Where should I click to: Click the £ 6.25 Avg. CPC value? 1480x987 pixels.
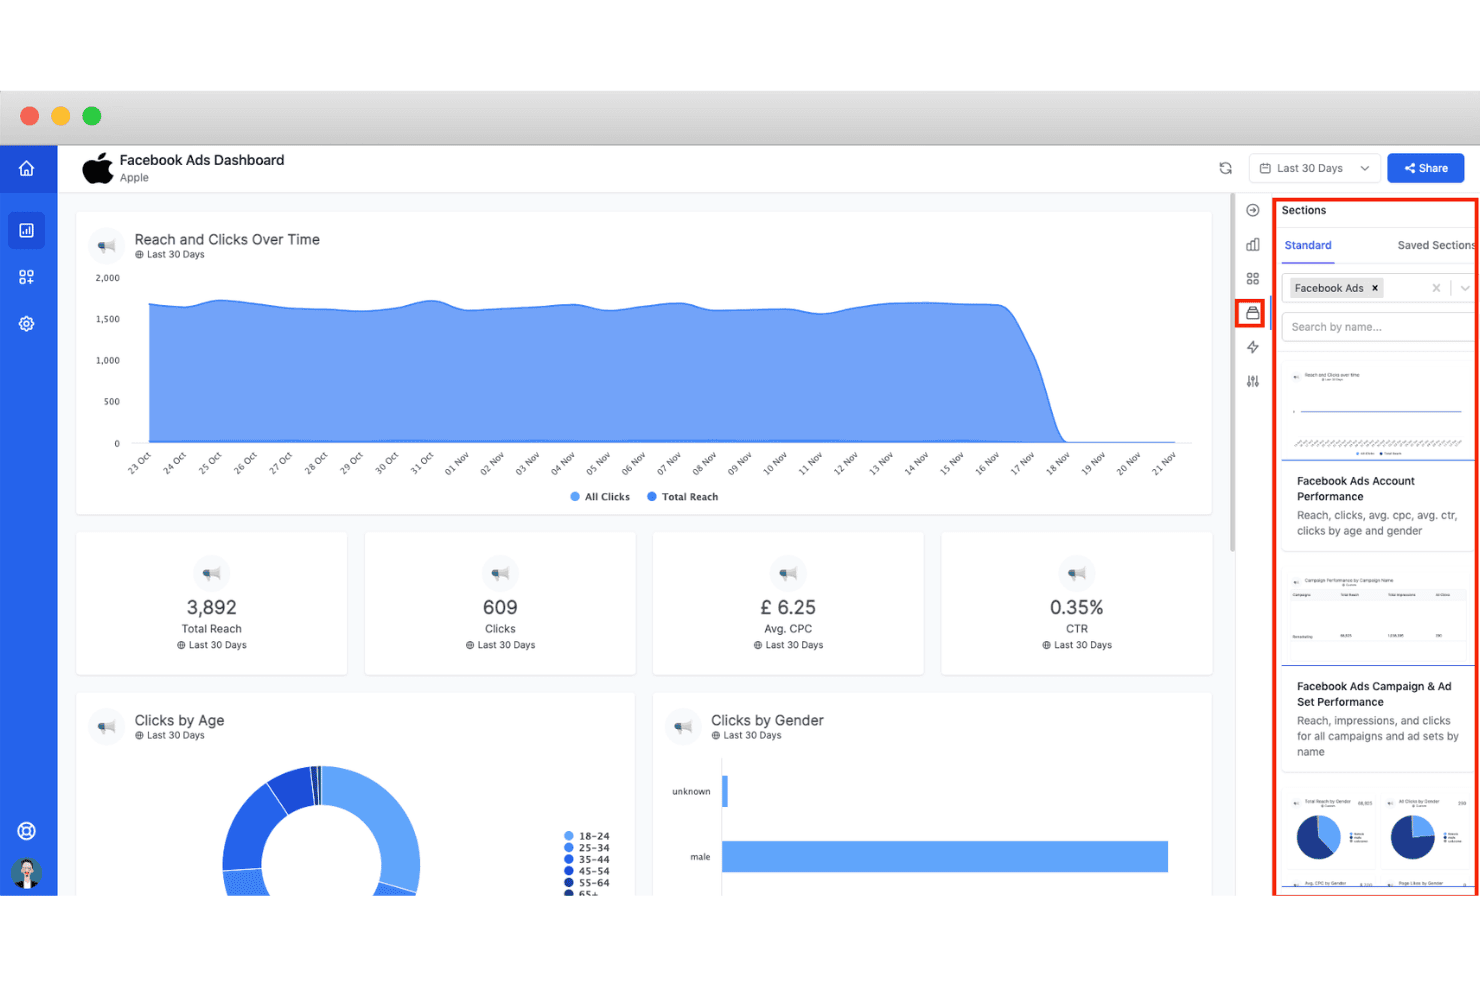[x=788, y=607]
